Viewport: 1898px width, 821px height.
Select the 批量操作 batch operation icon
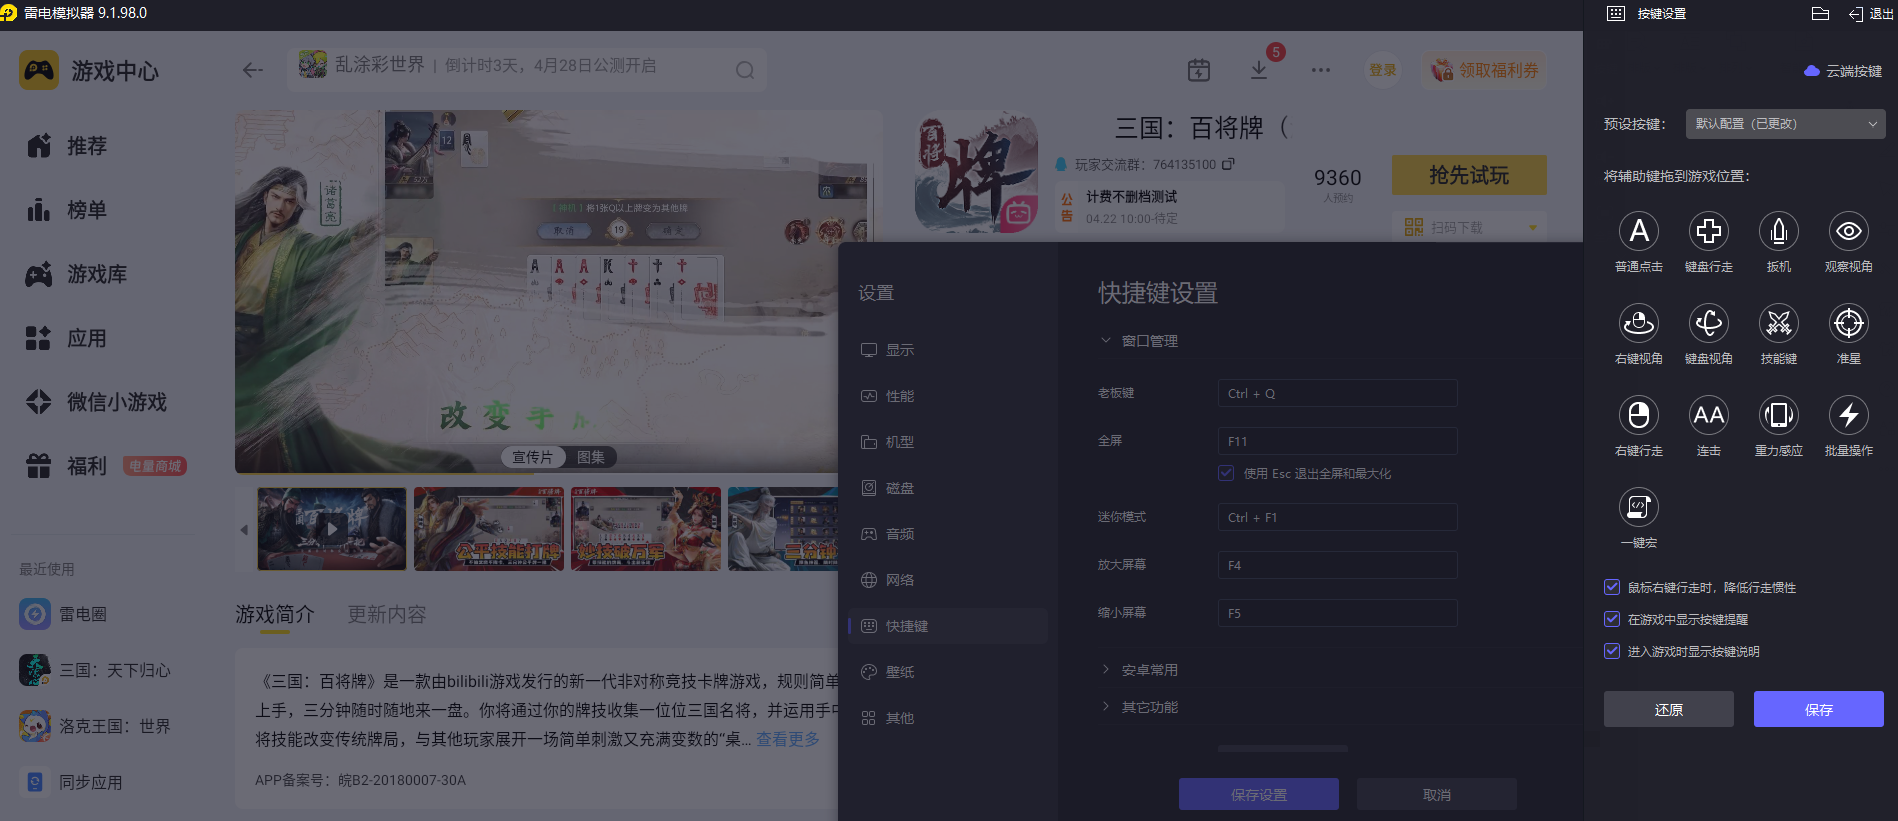point(1848,415)
